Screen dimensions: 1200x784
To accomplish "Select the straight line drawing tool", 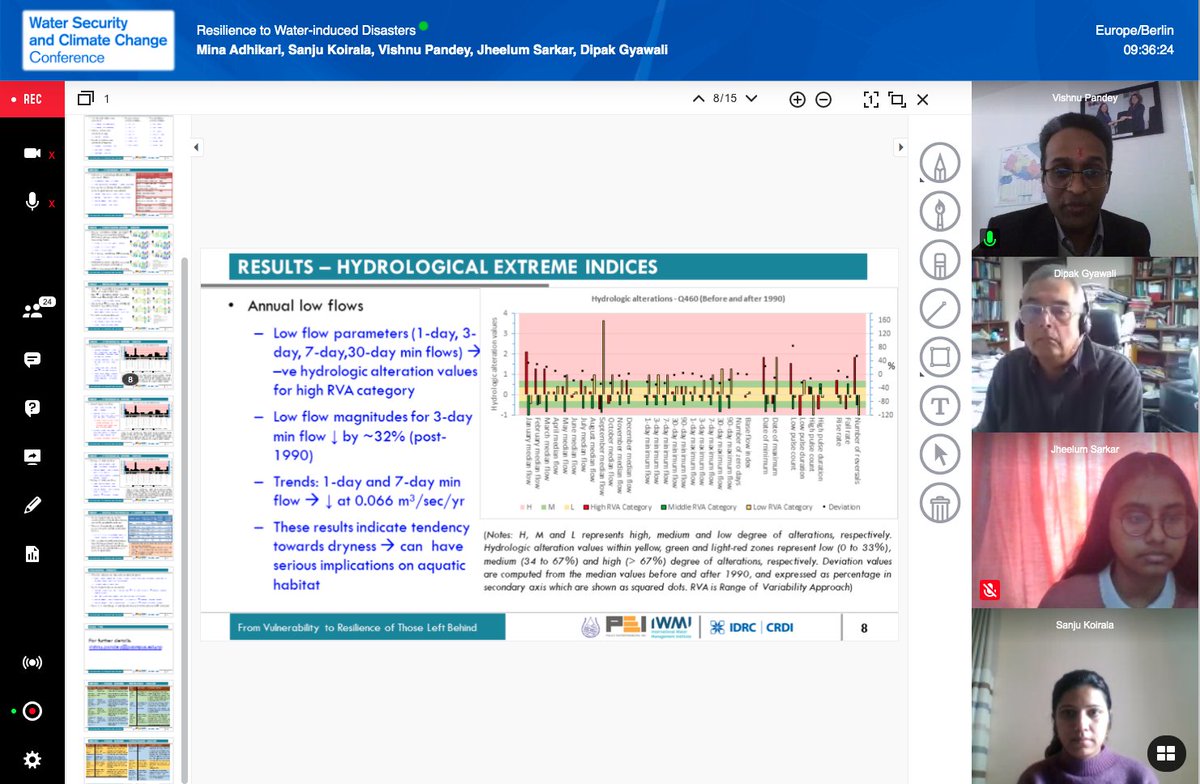I will coord(940,309).
